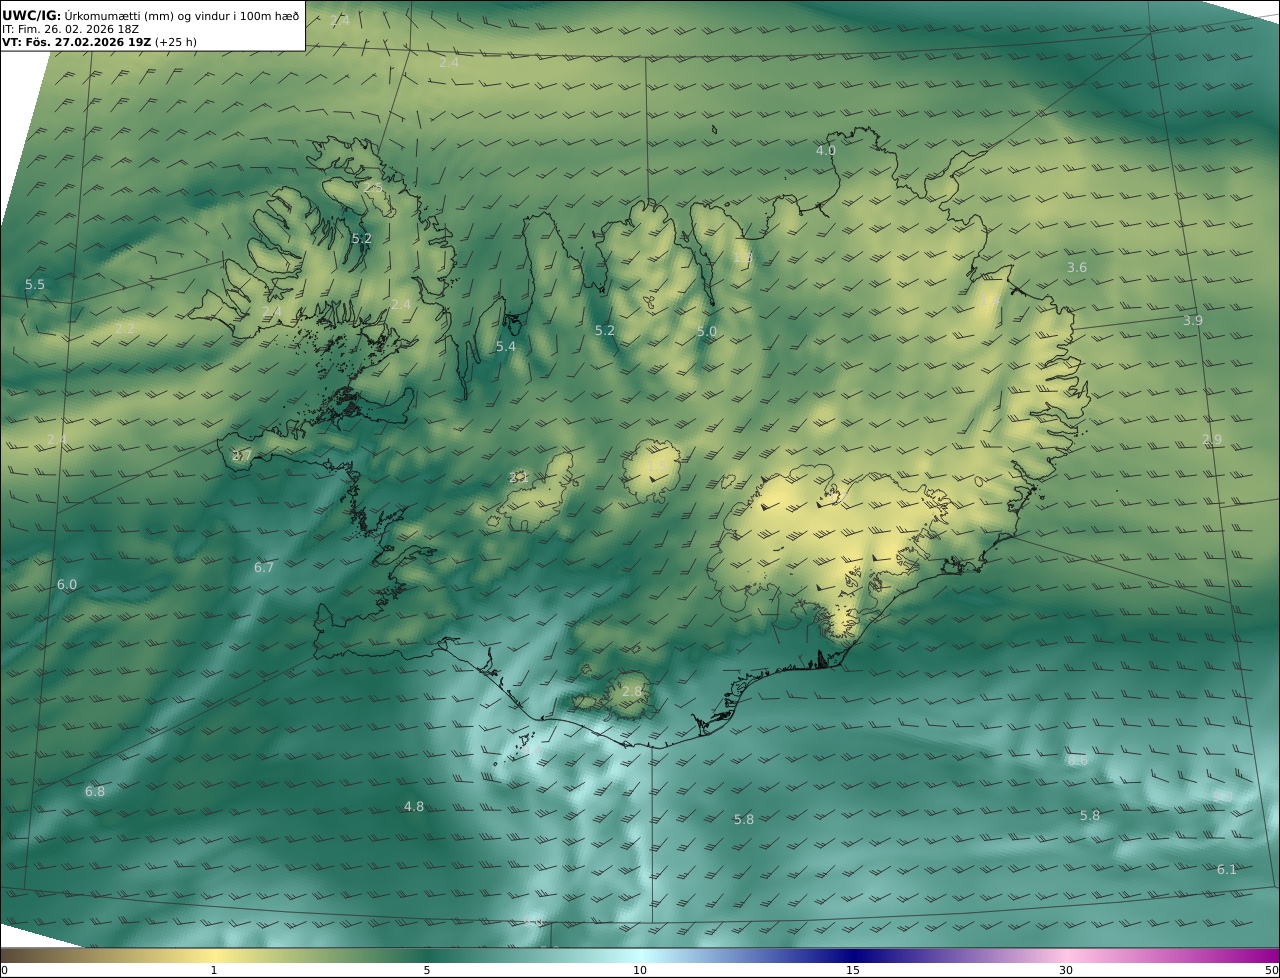Click the '2.2' value label
This screenshot has height=978, width=1280.
[x=124, y=329]
